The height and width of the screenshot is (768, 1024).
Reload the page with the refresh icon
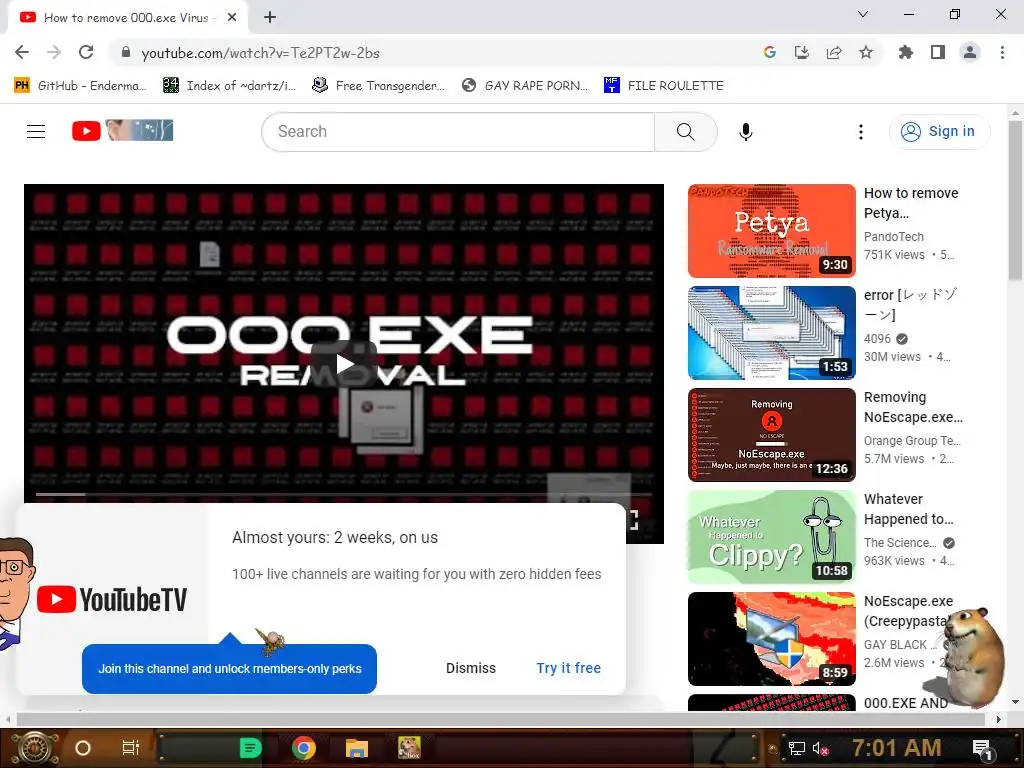(x=86, y=53)
